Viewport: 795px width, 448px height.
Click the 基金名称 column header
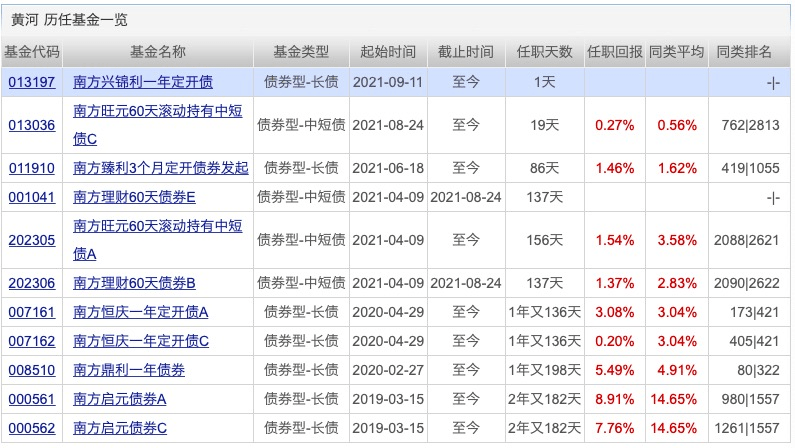tap(158, 52)
